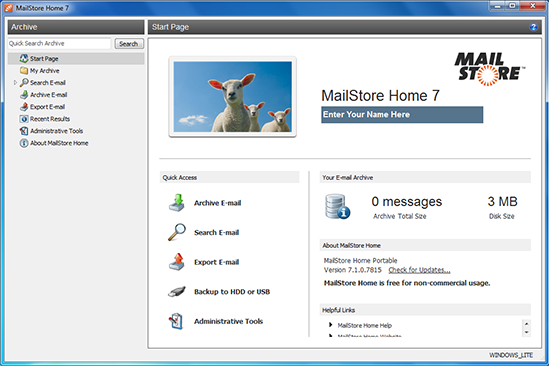The width and height of the screenshot is (549, 366).
Task: Click the USB plug backup icon
Action: (177, 291)
